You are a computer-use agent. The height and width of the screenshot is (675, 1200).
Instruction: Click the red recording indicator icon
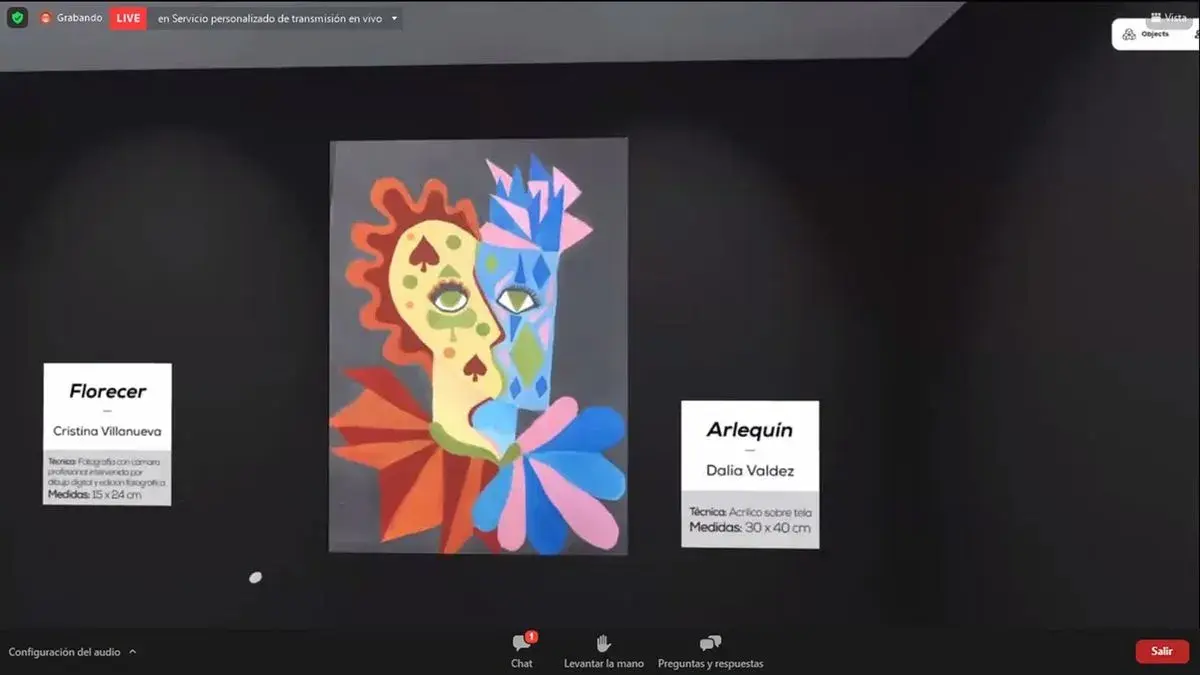tap(46, 18)
